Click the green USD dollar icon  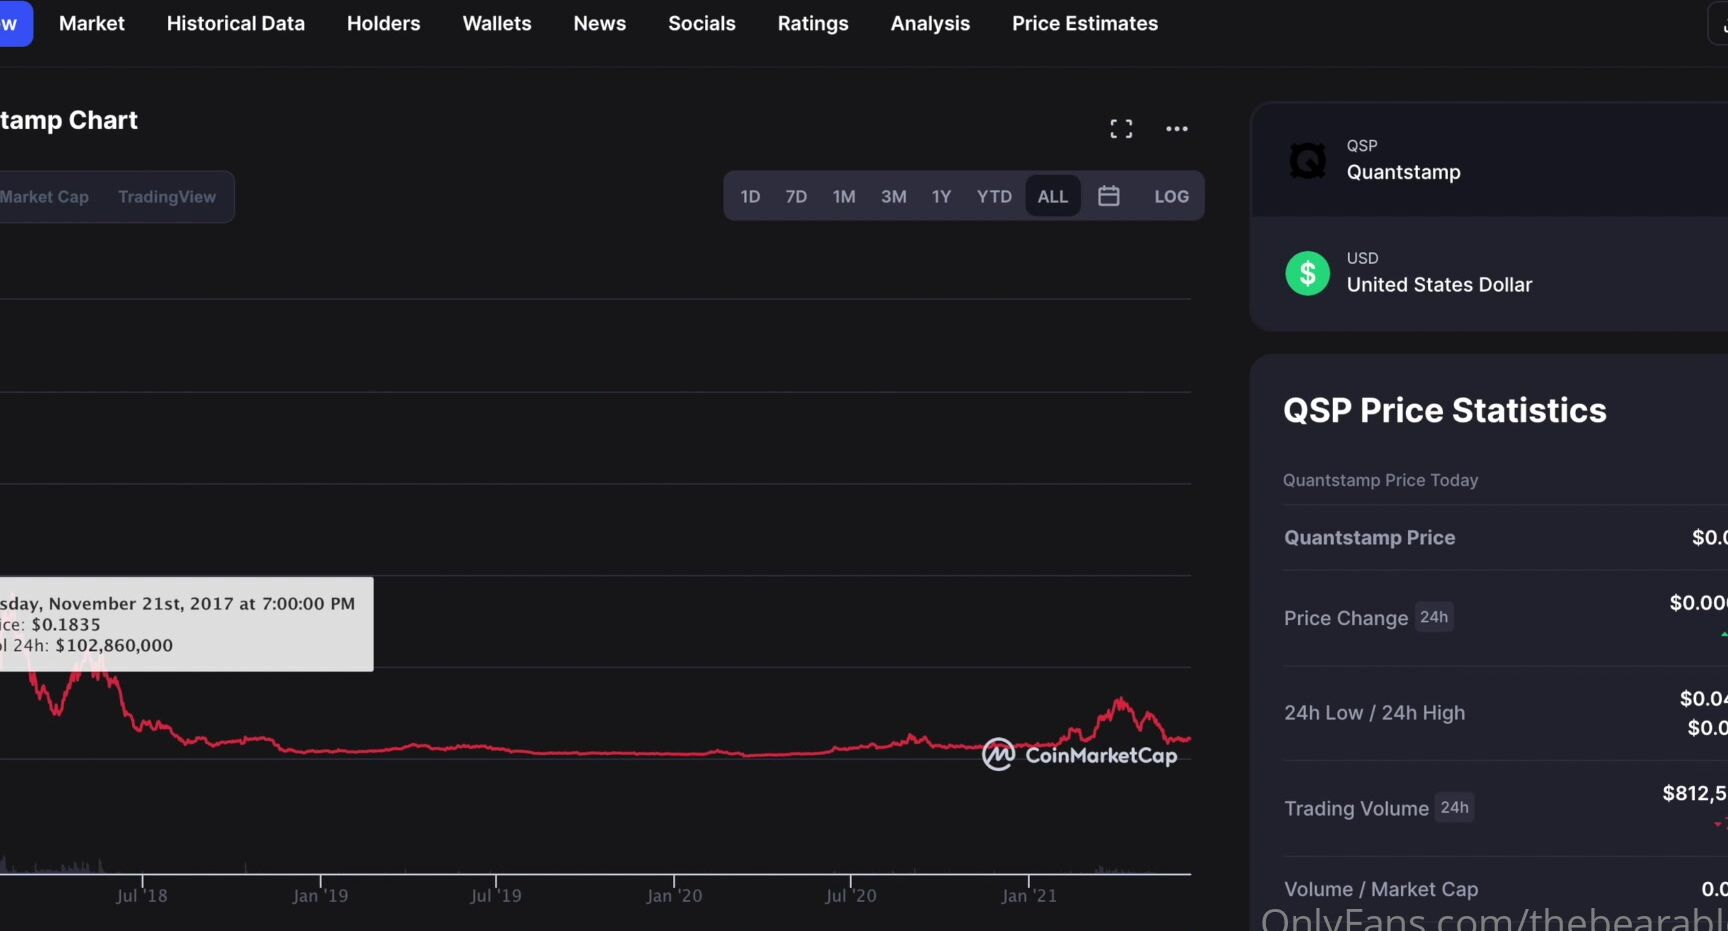click(x=1307, y=273)
